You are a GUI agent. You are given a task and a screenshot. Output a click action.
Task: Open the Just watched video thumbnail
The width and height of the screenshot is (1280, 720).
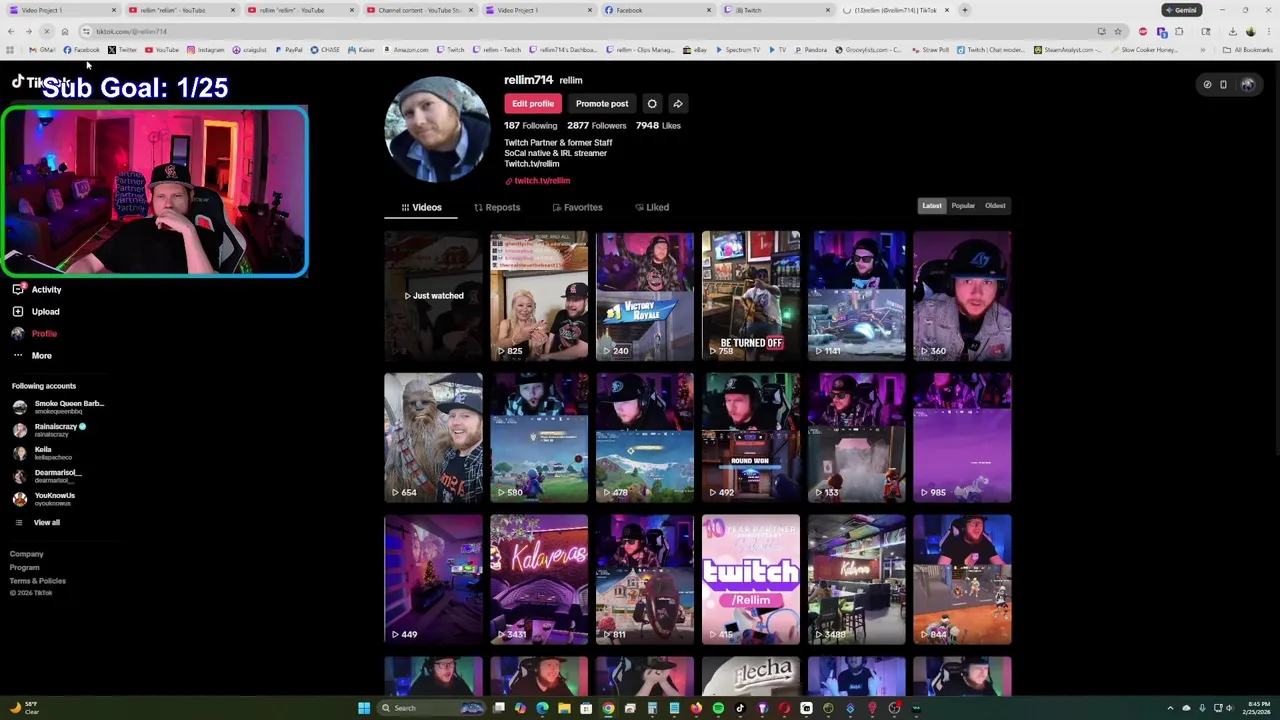click(x=433, y=296)
